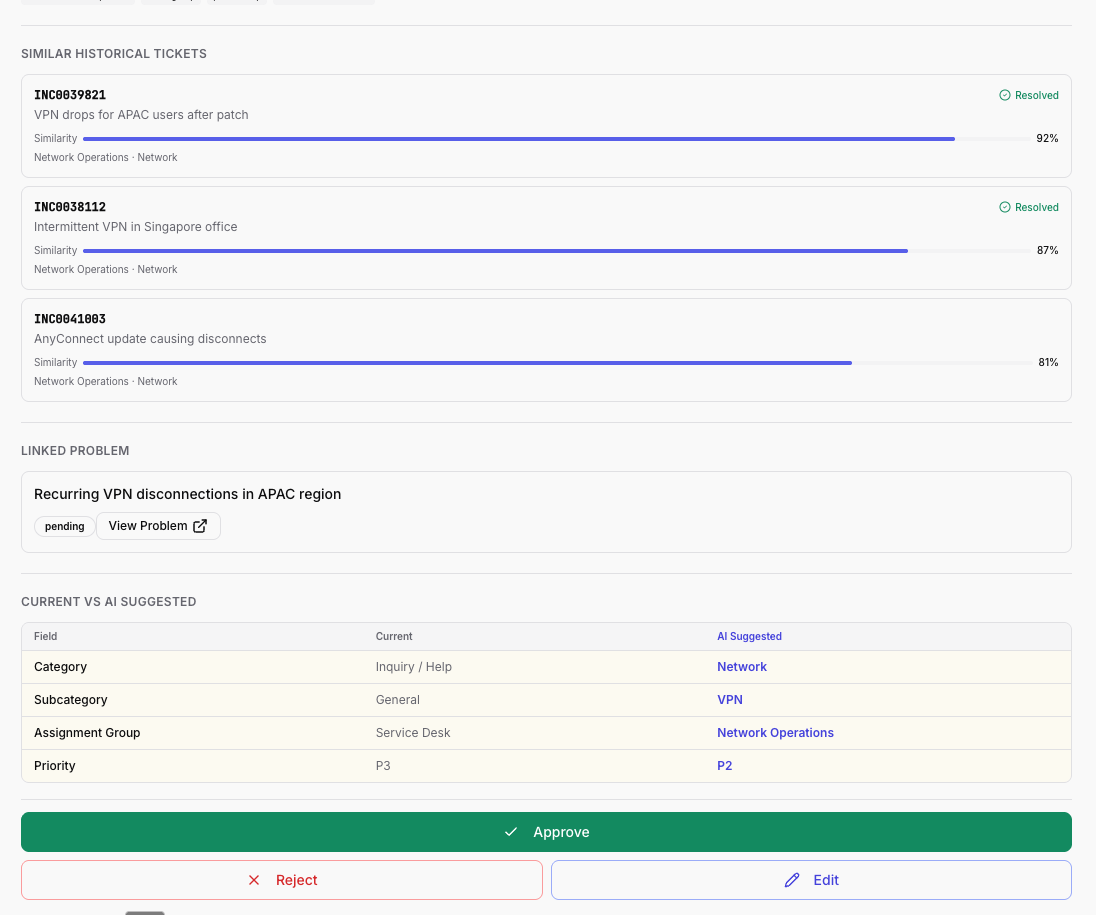Click the 87% similarity value
The width and height of the screenshot is (1096, 915).
point(1047,250)
